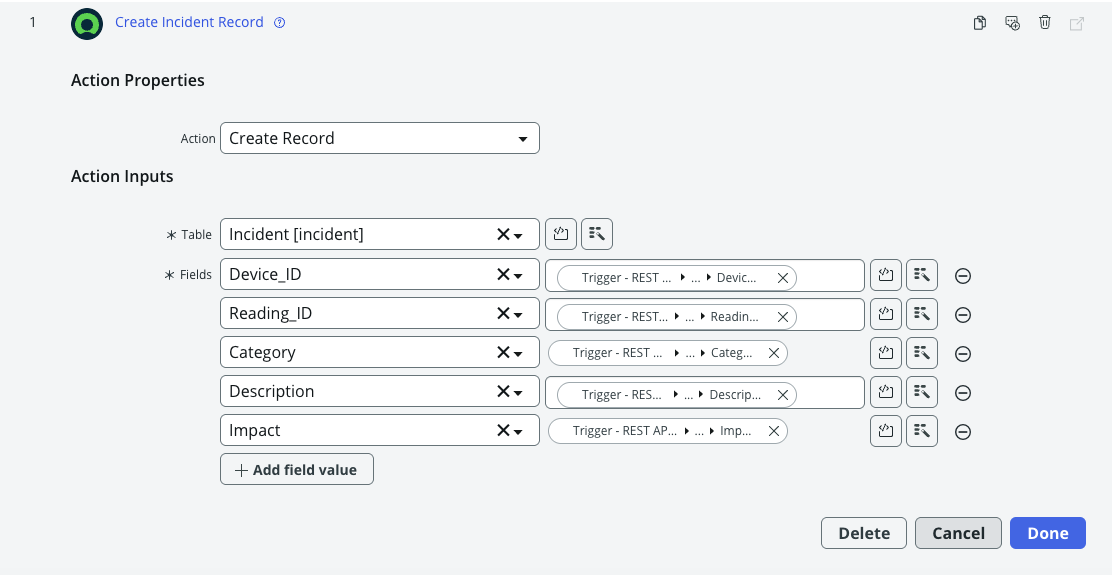1112x575 pixels.
Task: Remove the Device_ID trigger data pill
Action: click(783, 279)
